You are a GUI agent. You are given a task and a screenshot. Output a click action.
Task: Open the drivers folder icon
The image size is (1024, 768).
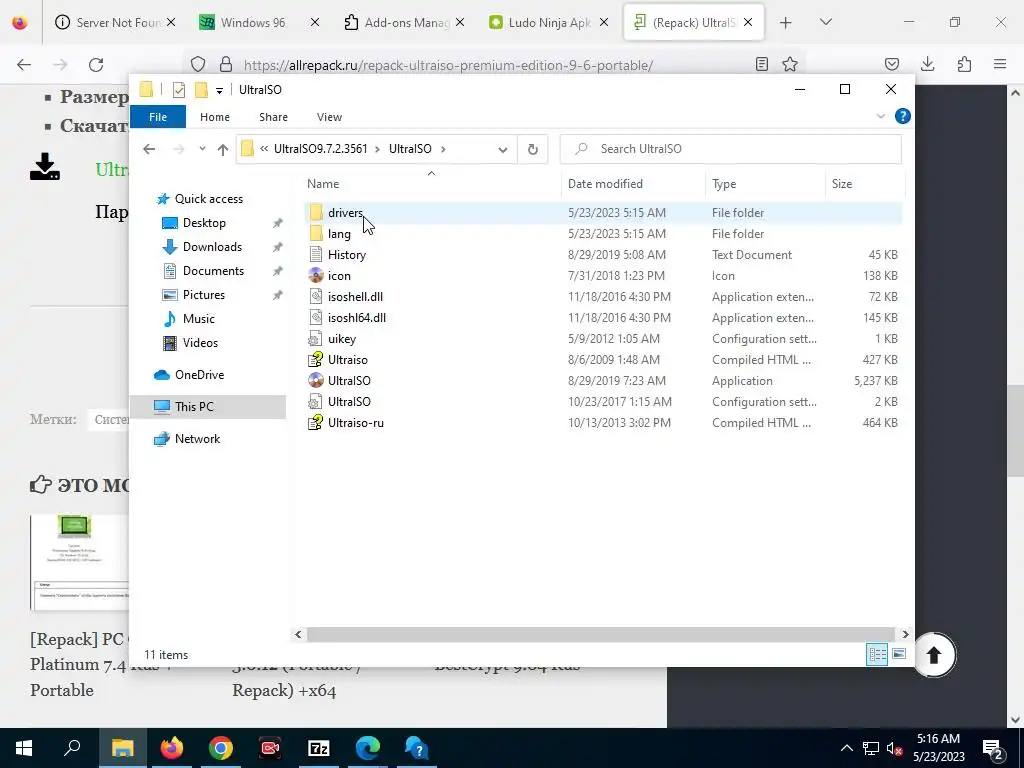pyautogui.click(x=316, y=212)
